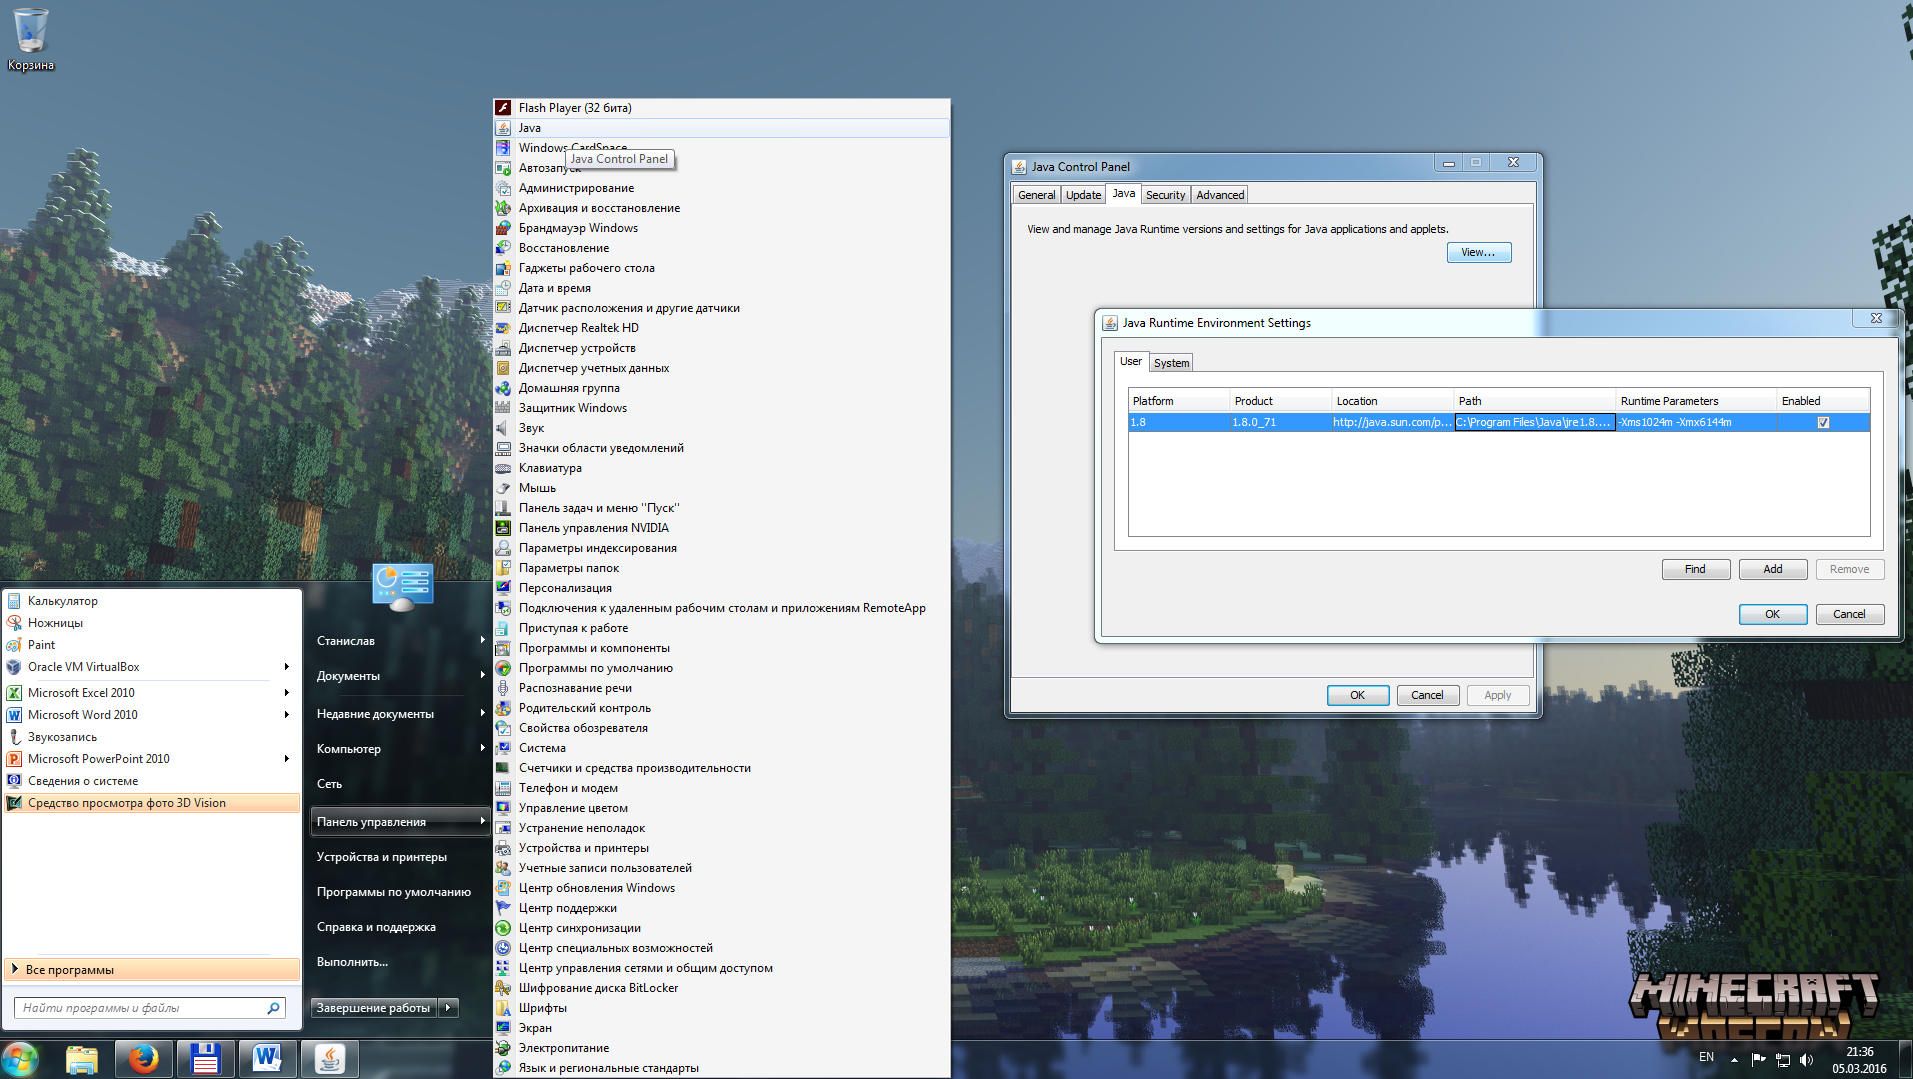This screenshot has width=1913, height=1079.
Task: Open the Security tab
Action: tap(1165, 195)
